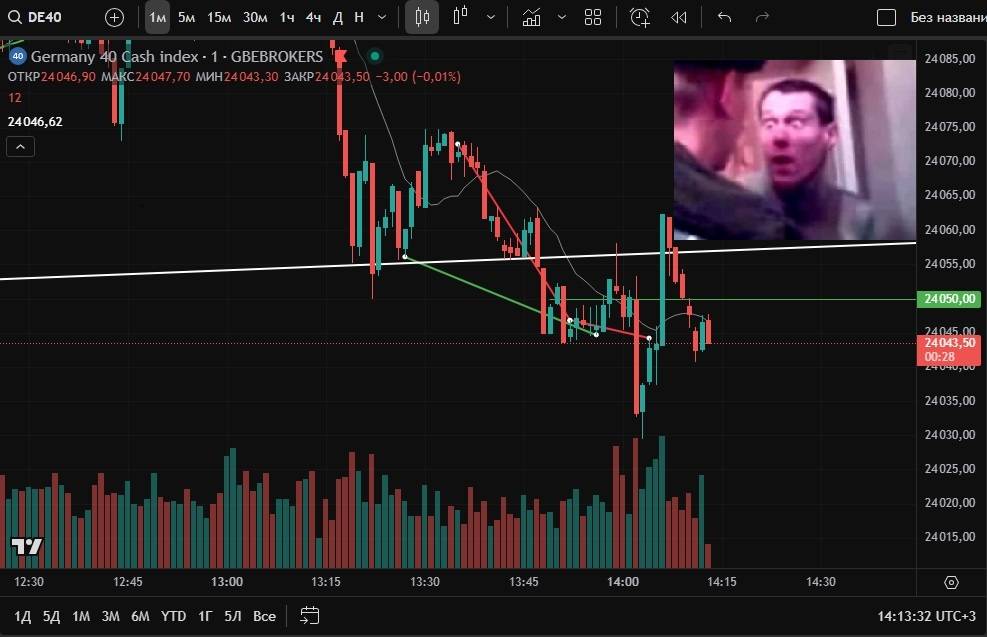
Task: Open the indicators chart icon
Action: [x=531, y=17]
